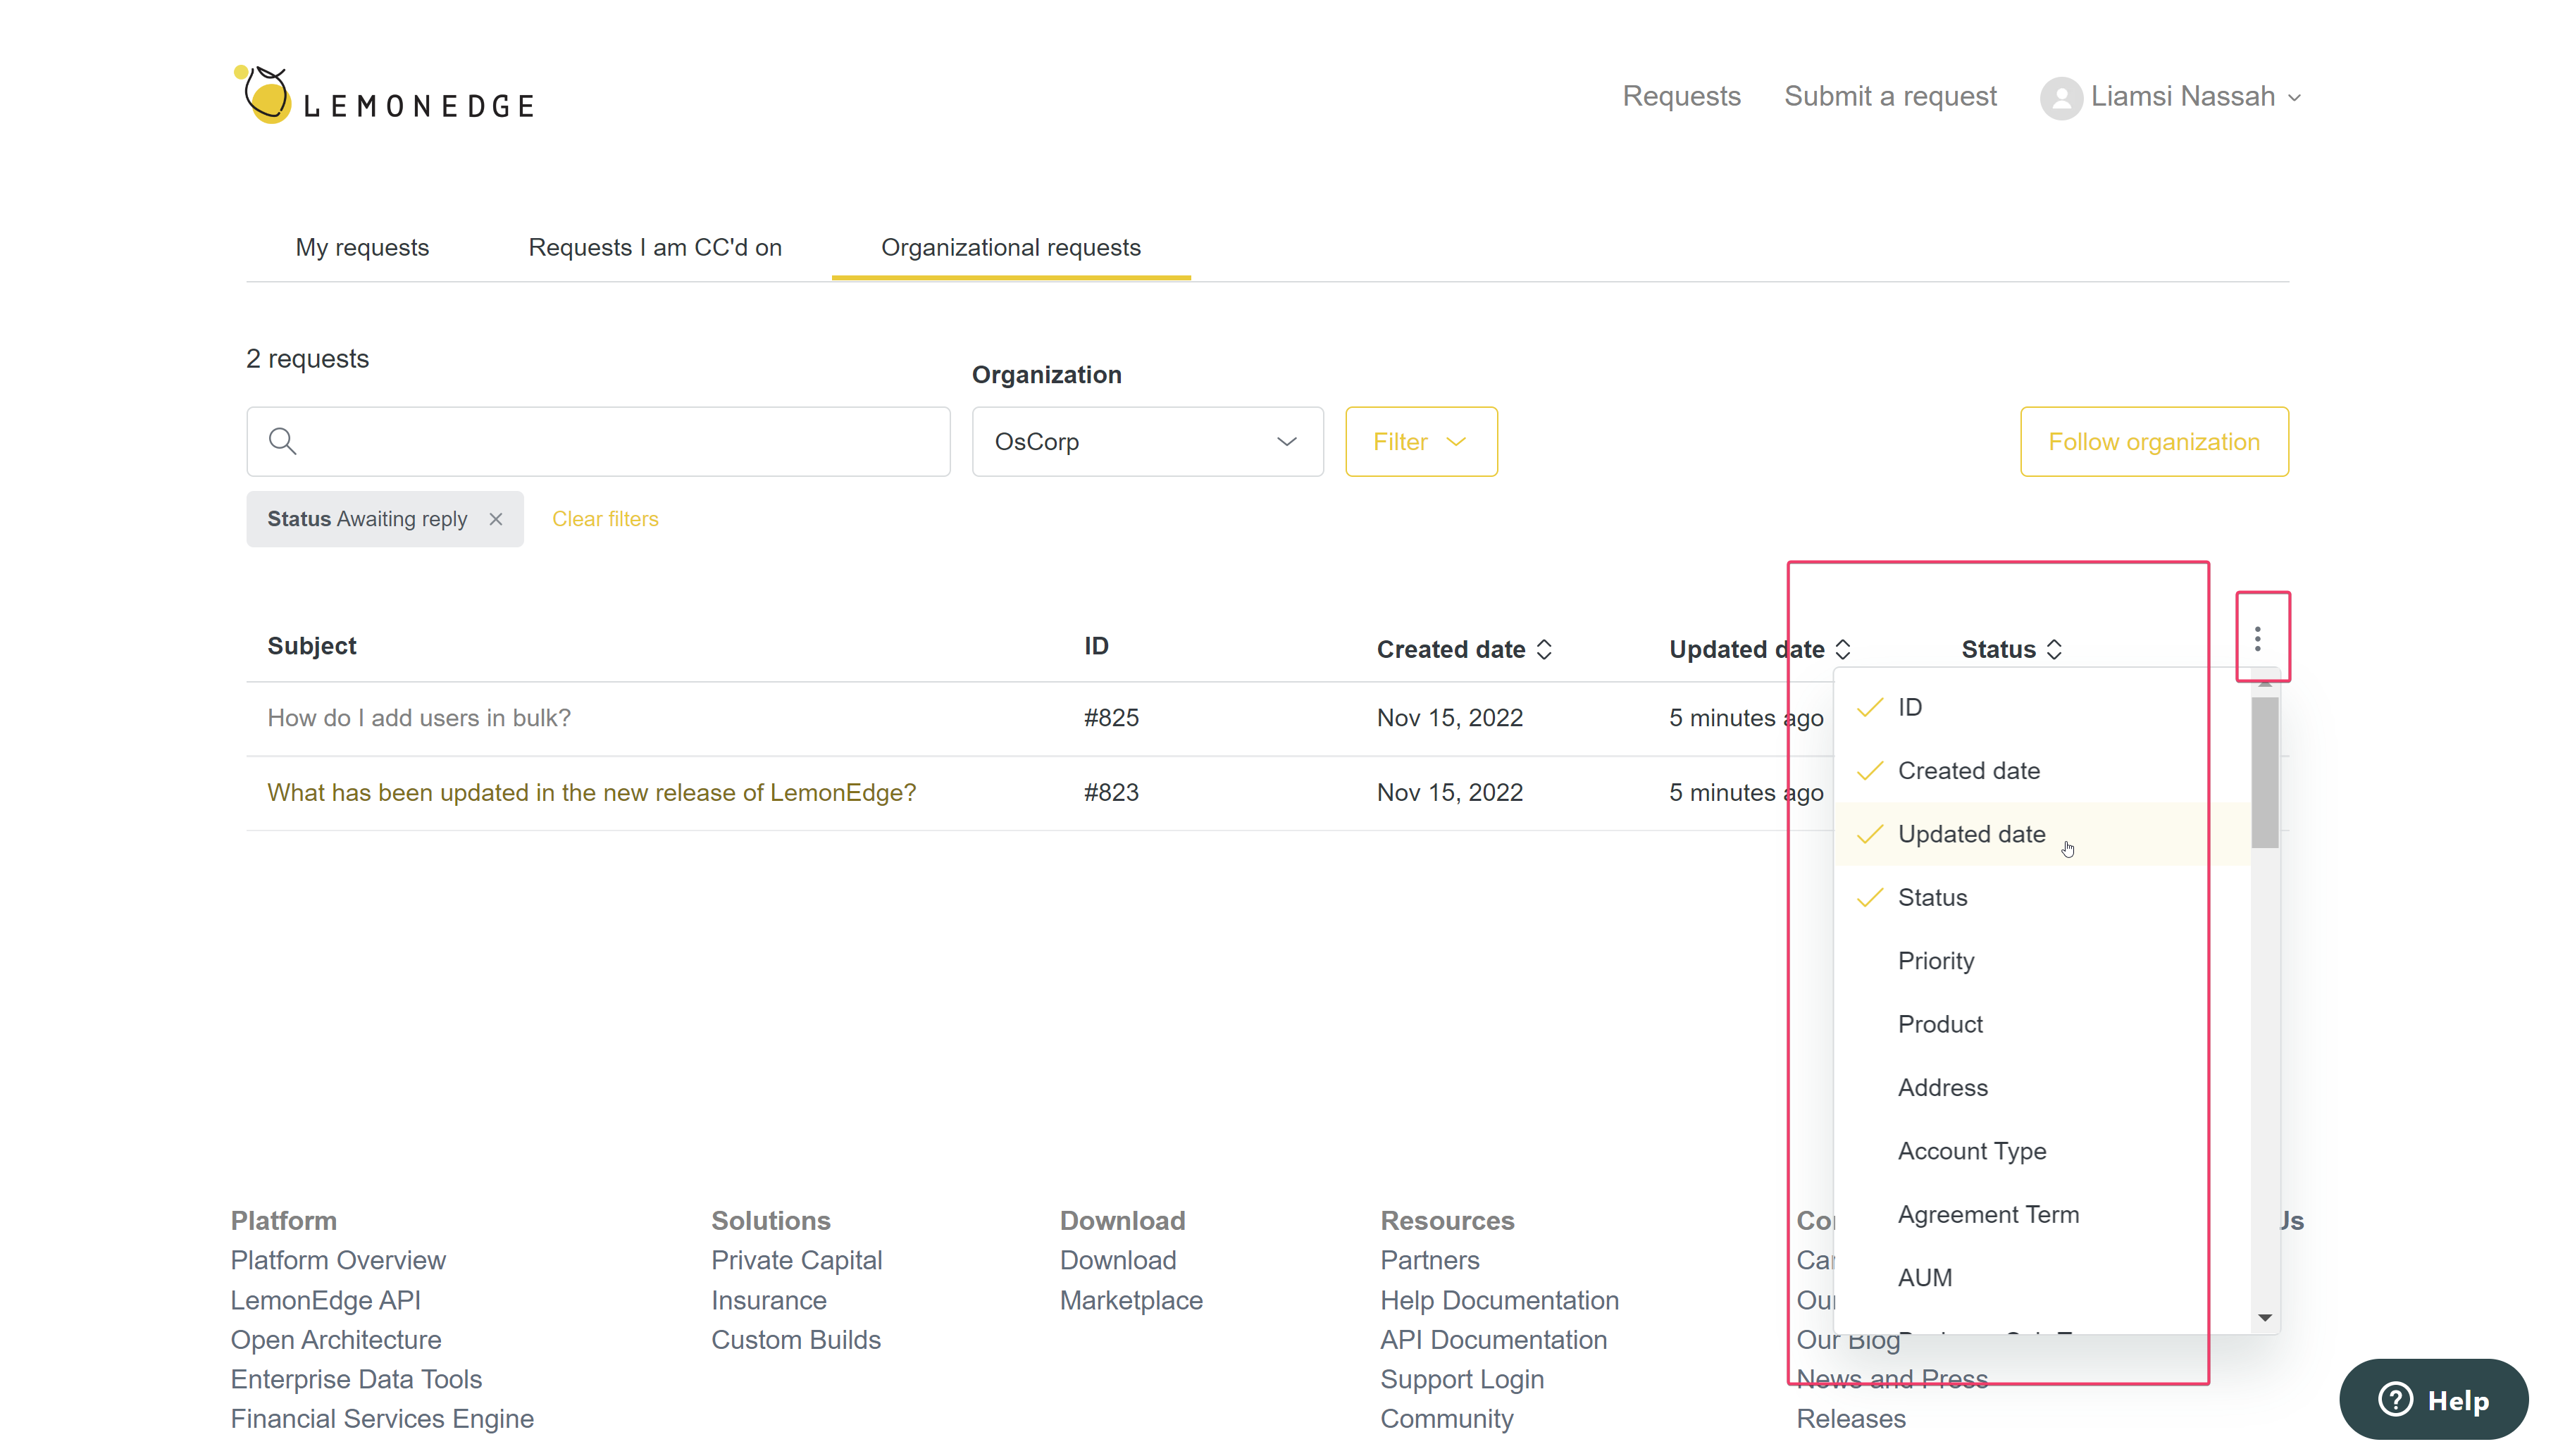Enable the Agreement Term column
Viewport: 2558px width, 1456px height.
[x=2041, y=1214]
